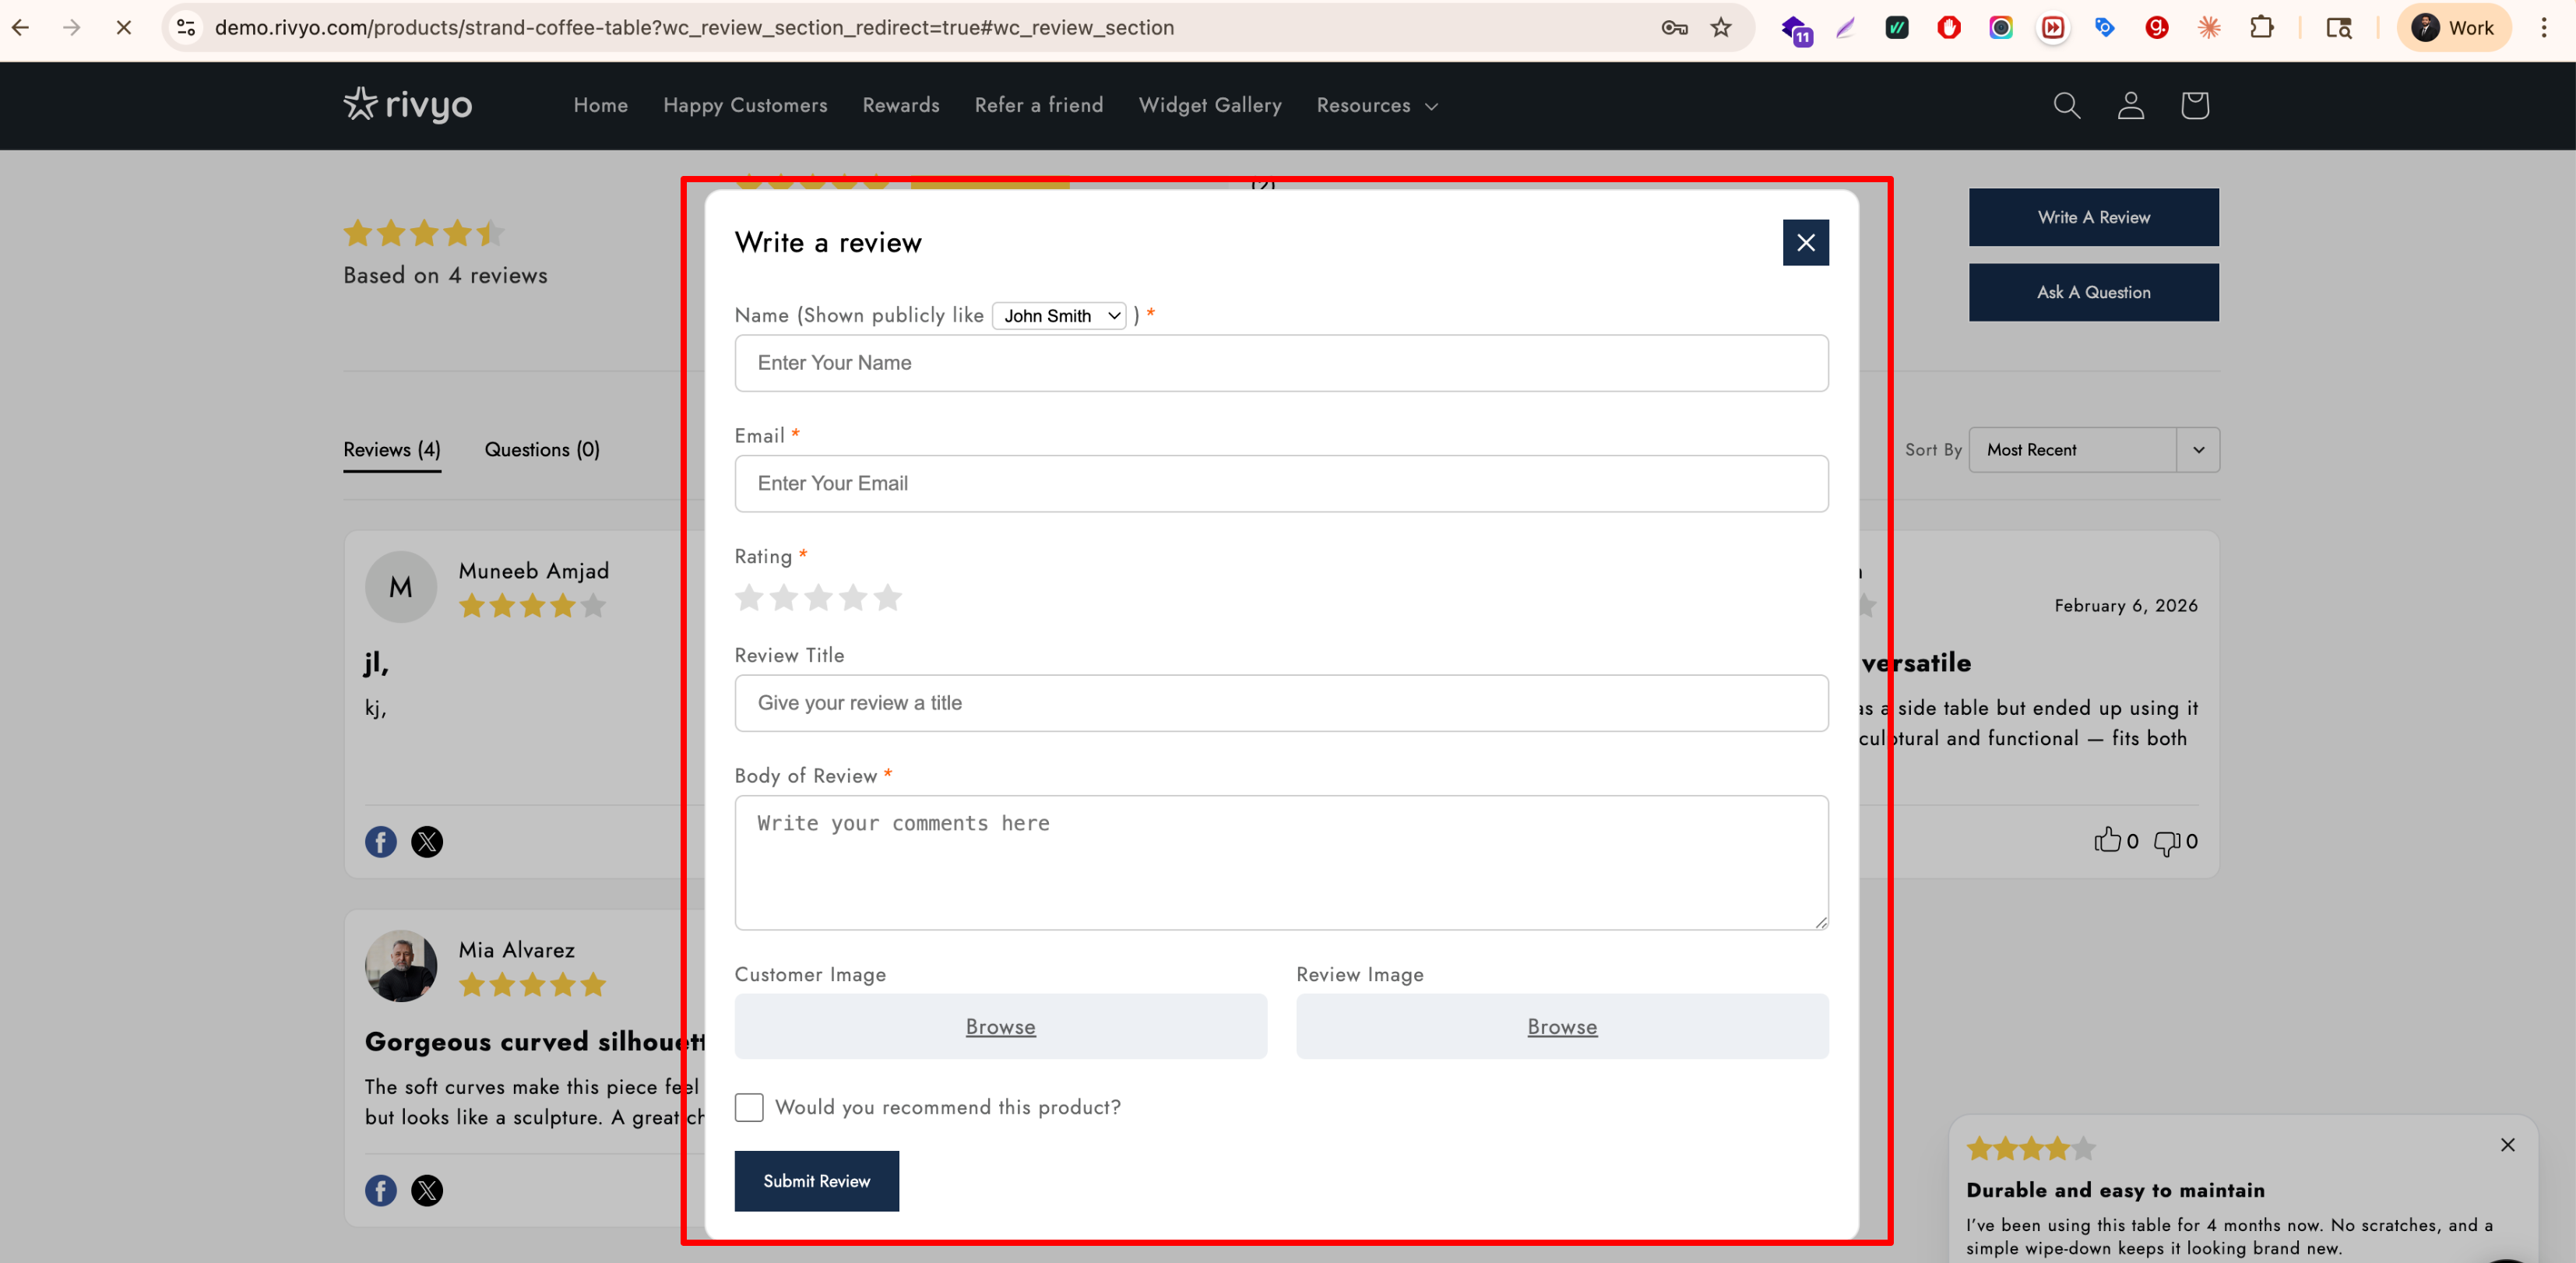Switch to the Questions (0) tab

coord(542,450)
